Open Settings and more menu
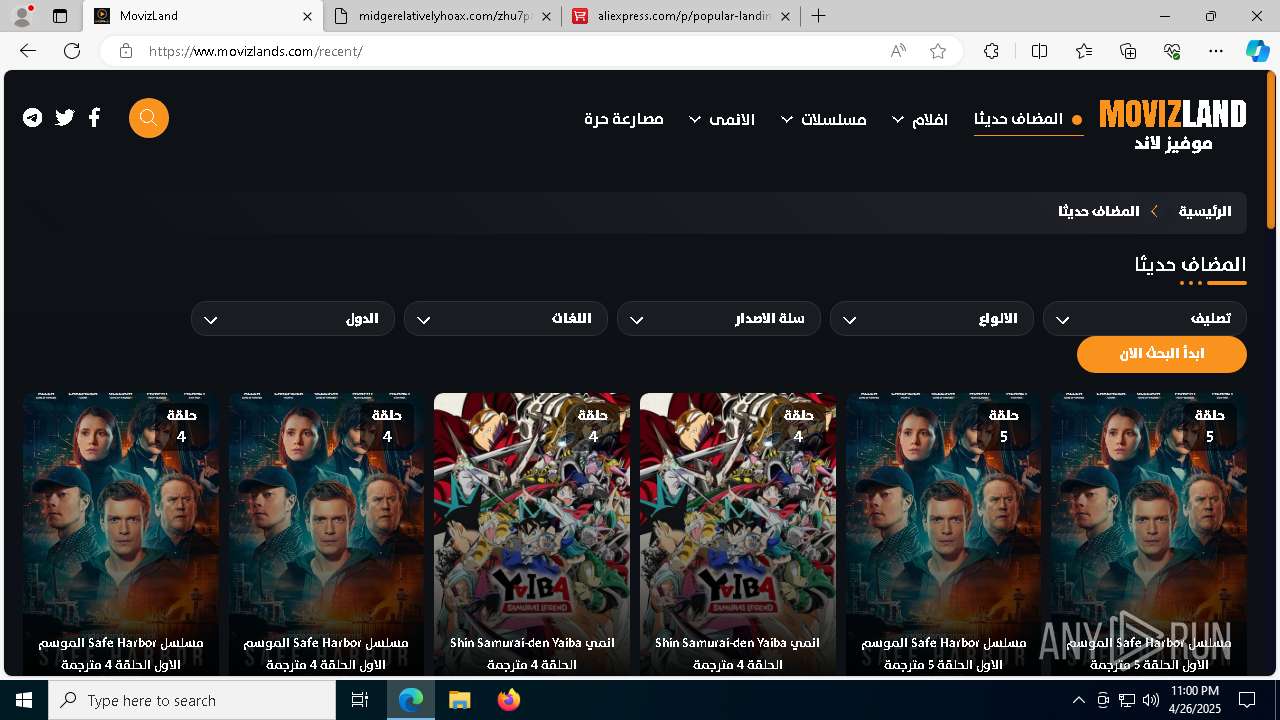Screen dimensions: 1280x720 pyautogui.click(x=1216, y=51)
